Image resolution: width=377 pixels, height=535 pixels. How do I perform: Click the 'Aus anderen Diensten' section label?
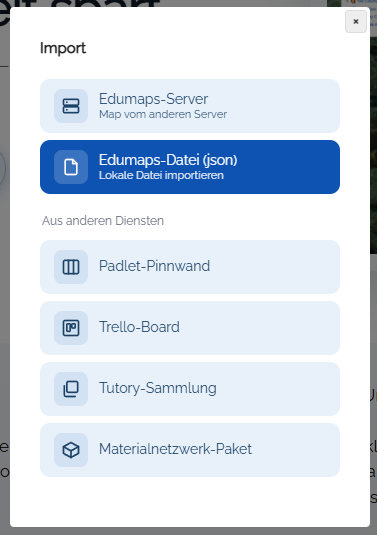pos(103,221)
